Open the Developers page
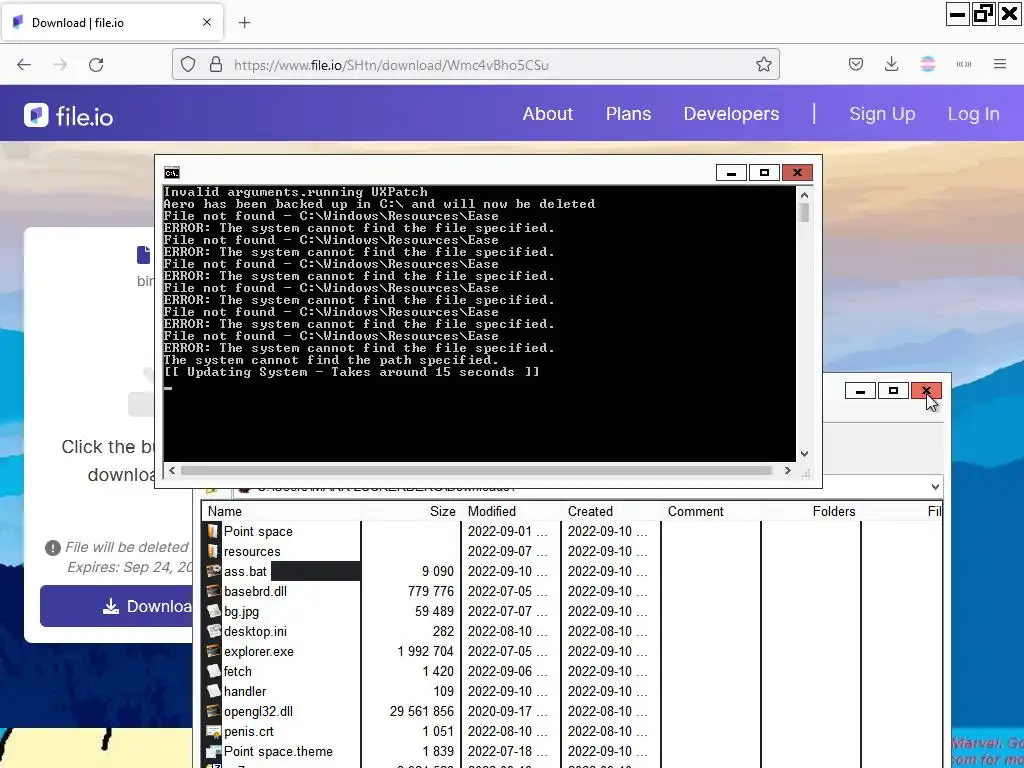This screenshot has height=768, width=1024. [x=731, y=114]
